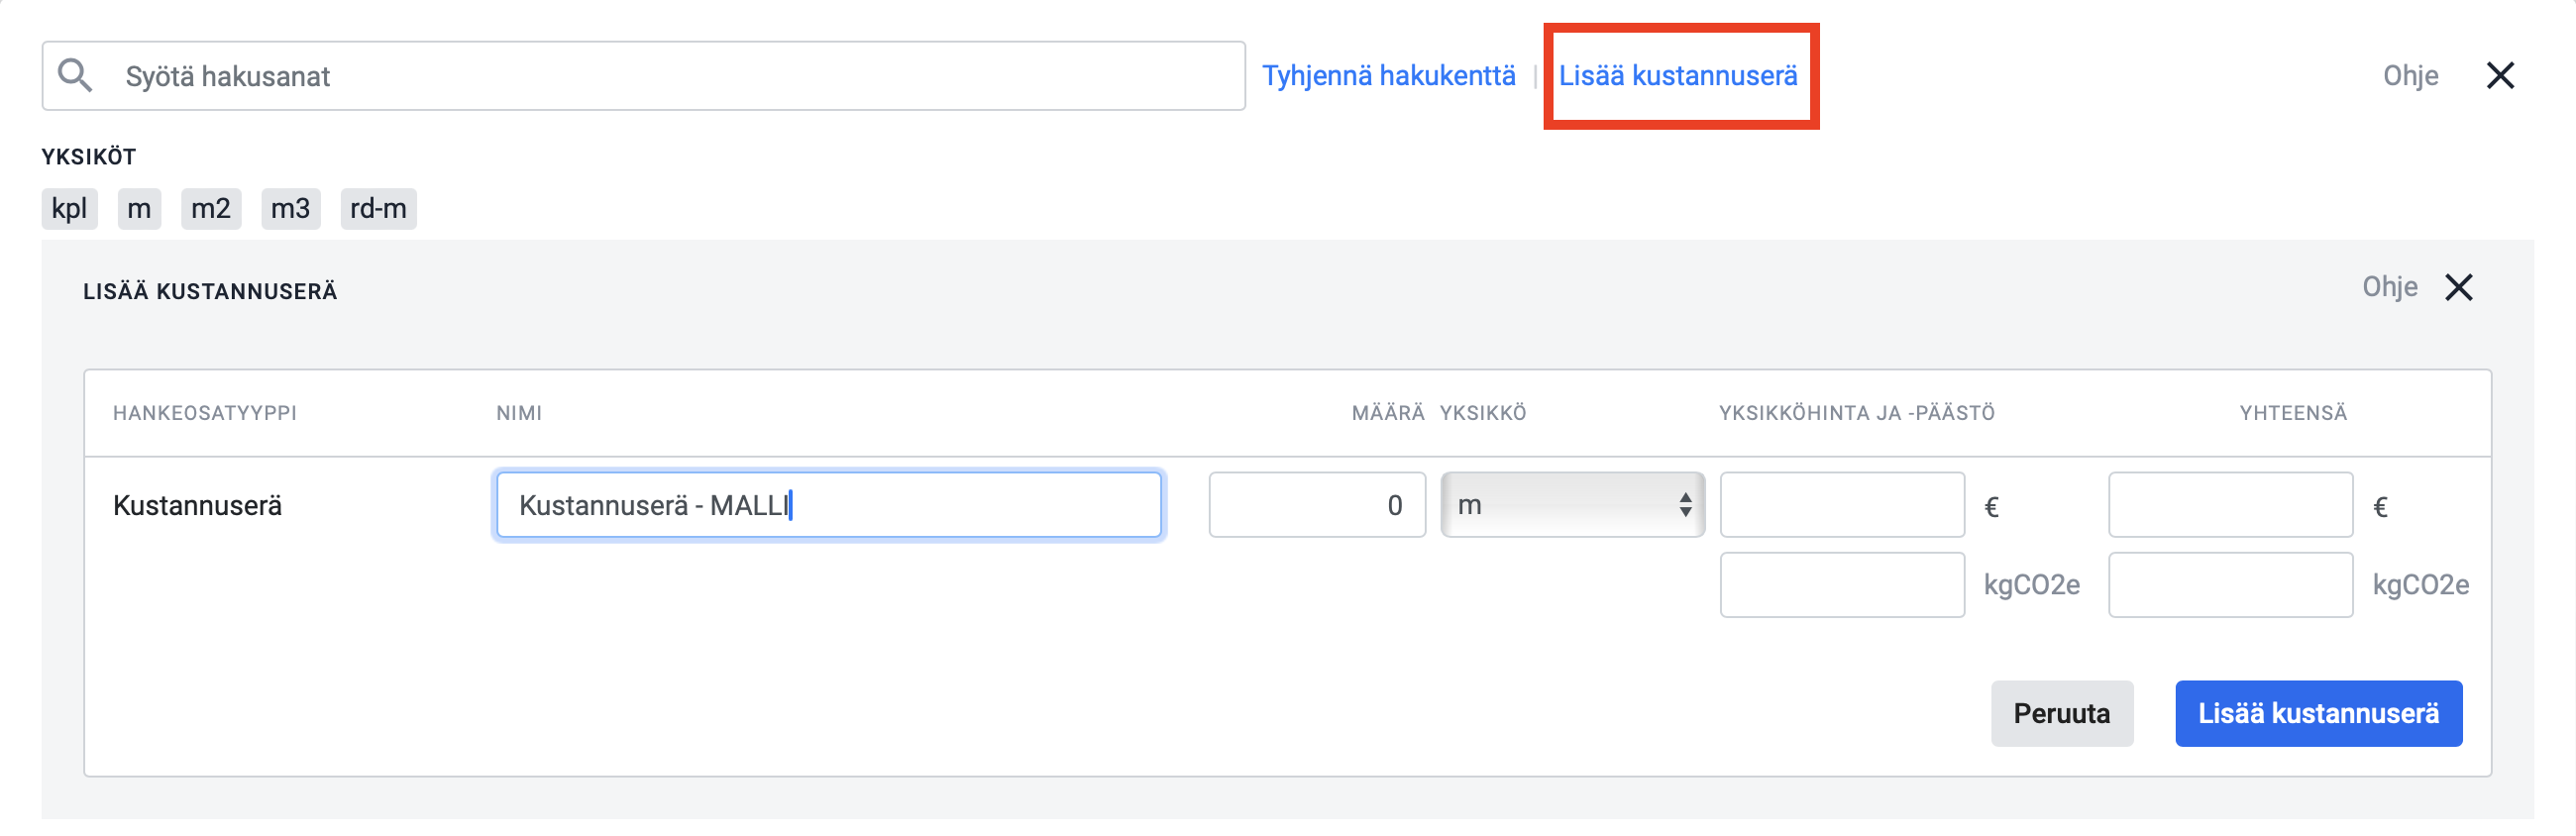Viewport: 2576px width, 836px height.
Task: Select the m2 unit filter chip
Action: [211, 209]
